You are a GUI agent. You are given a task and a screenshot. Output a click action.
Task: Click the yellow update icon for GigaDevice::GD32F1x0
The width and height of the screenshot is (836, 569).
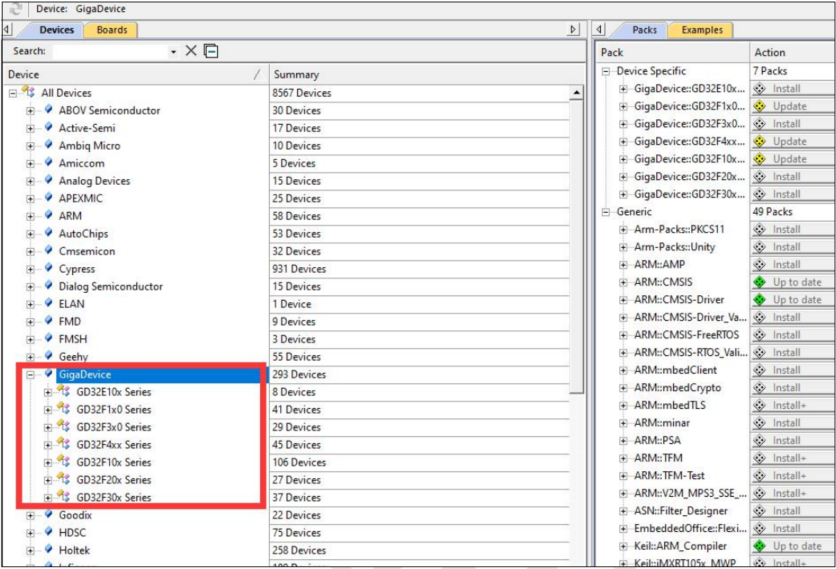(759, 106)
